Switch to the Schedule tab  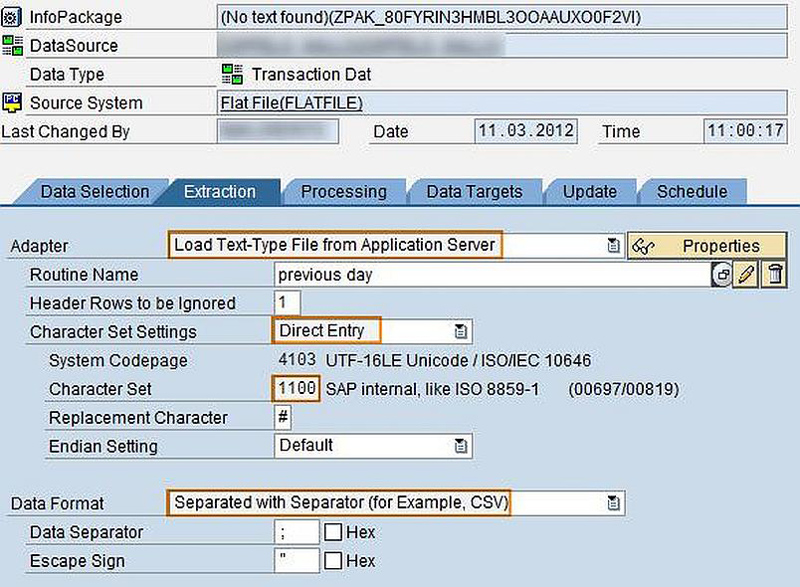tap(692, 192)
